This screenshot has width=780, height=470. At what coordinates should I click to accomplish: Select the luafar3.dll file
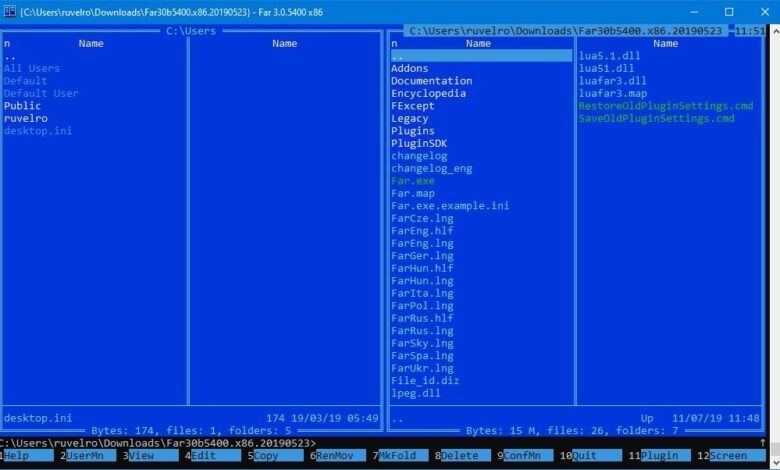(612, 81)
